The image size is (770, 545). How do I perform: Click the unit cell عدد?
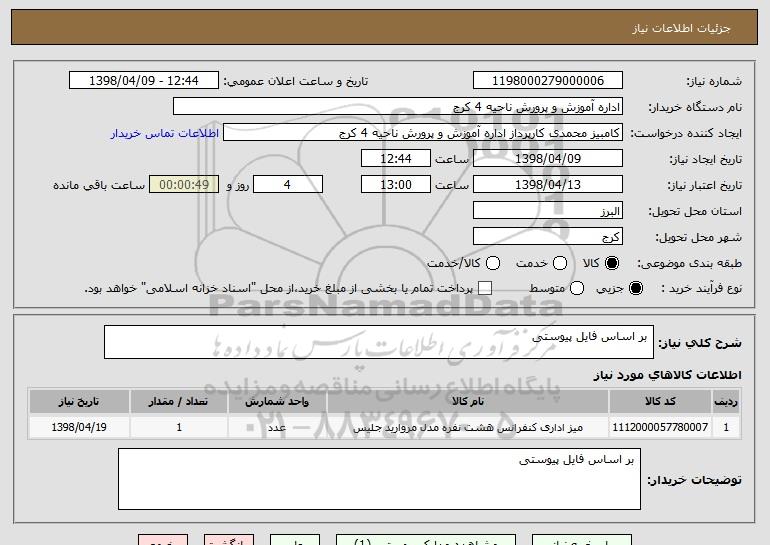click(x=277, y=427)
